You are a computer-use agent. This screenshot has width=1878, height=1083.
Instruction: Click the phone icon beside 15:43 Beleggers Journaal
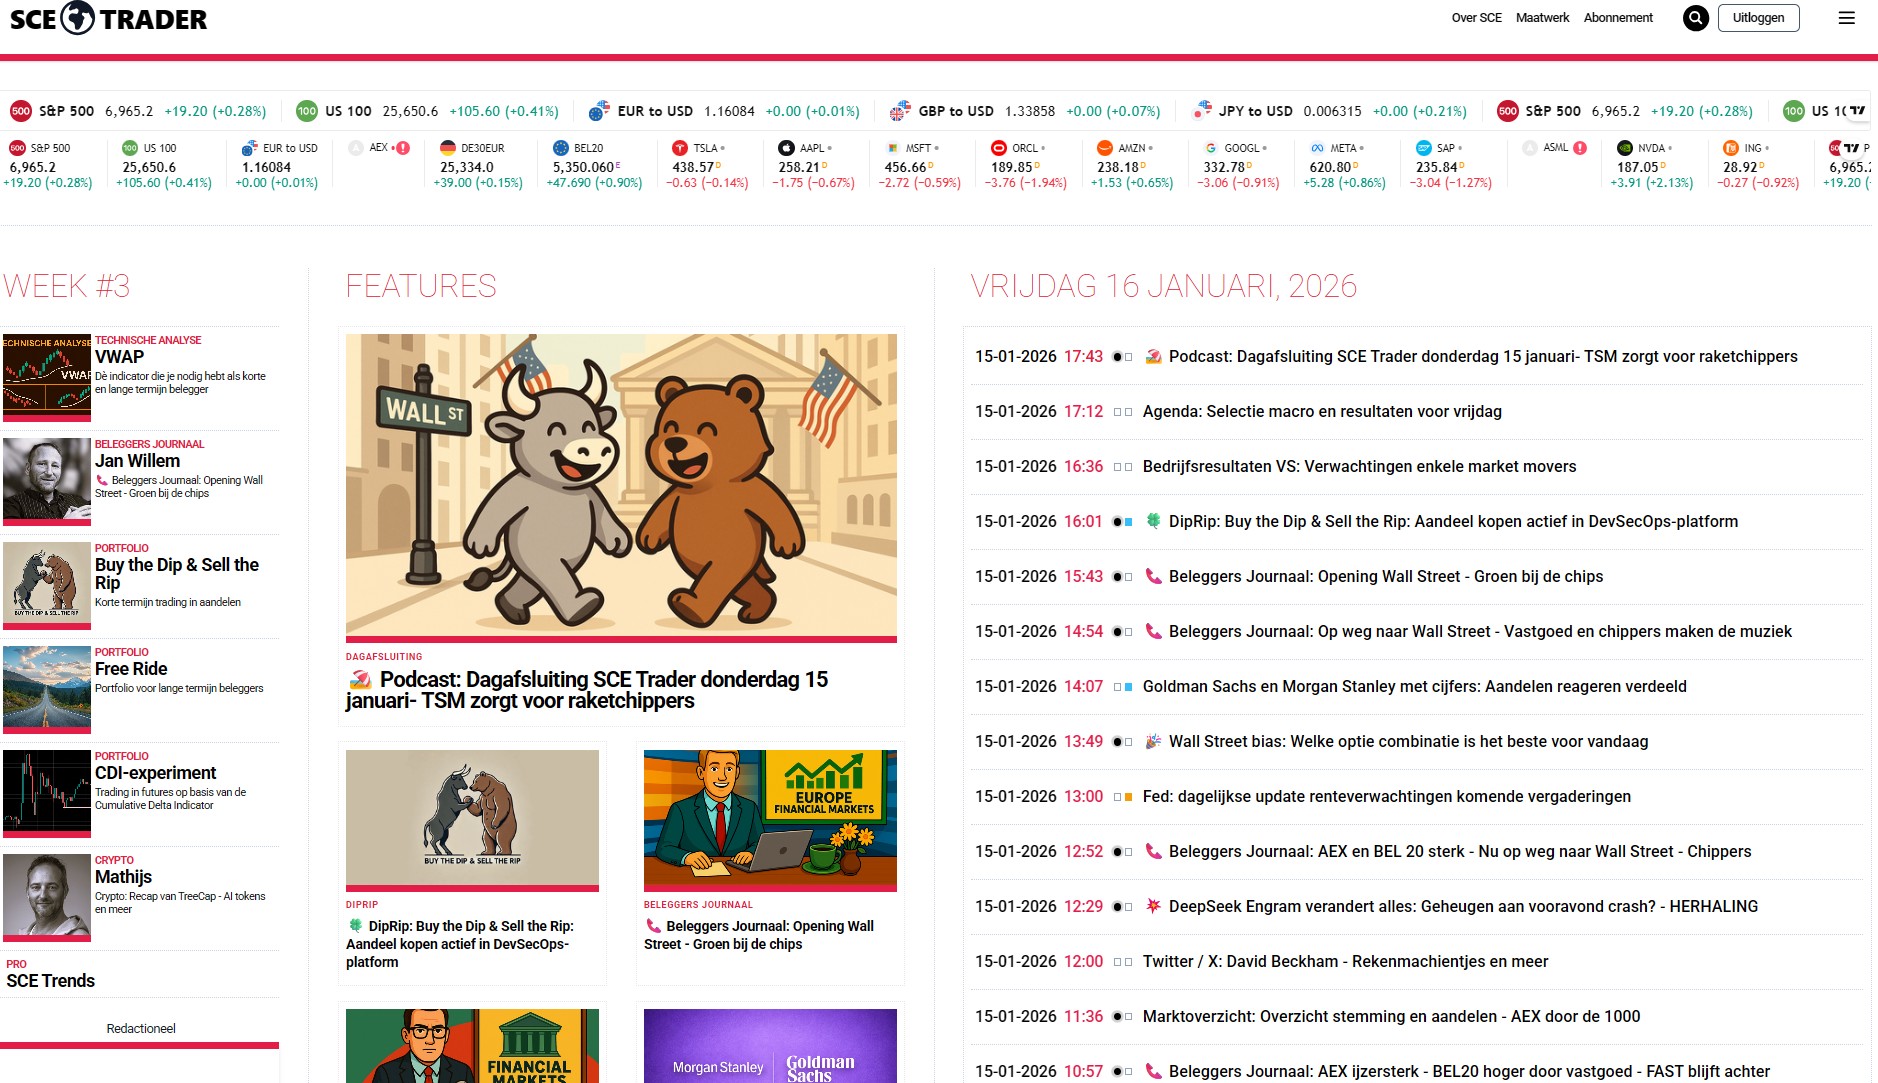(1153, 576)
